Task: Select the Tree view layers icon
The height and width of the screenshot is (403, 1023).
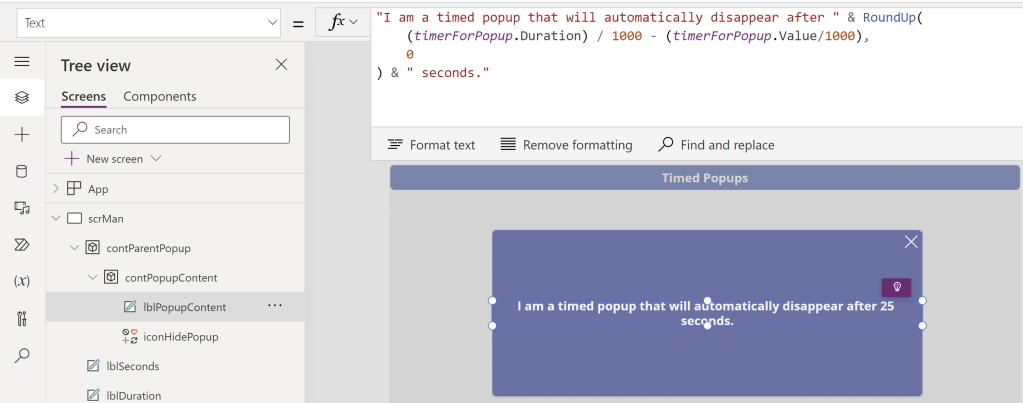Action: pyautogui.click(x=22, y=97)
